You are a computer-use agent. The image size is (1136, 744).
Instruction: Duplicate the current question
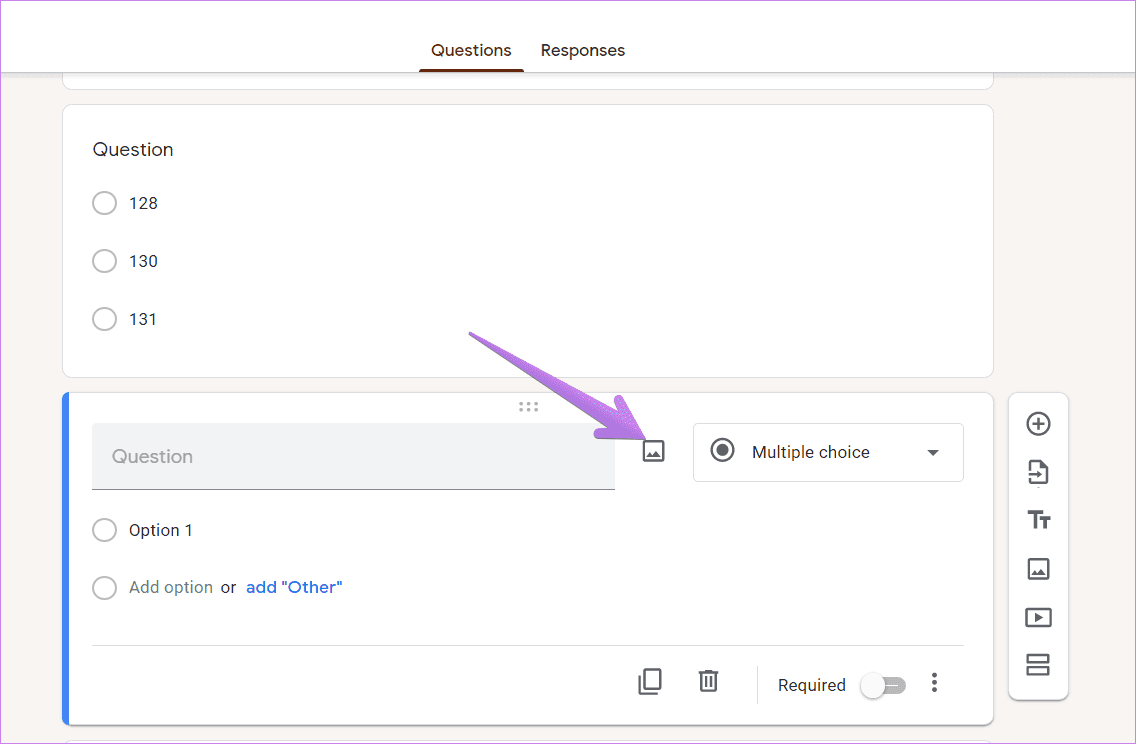[x=650, y=682]
